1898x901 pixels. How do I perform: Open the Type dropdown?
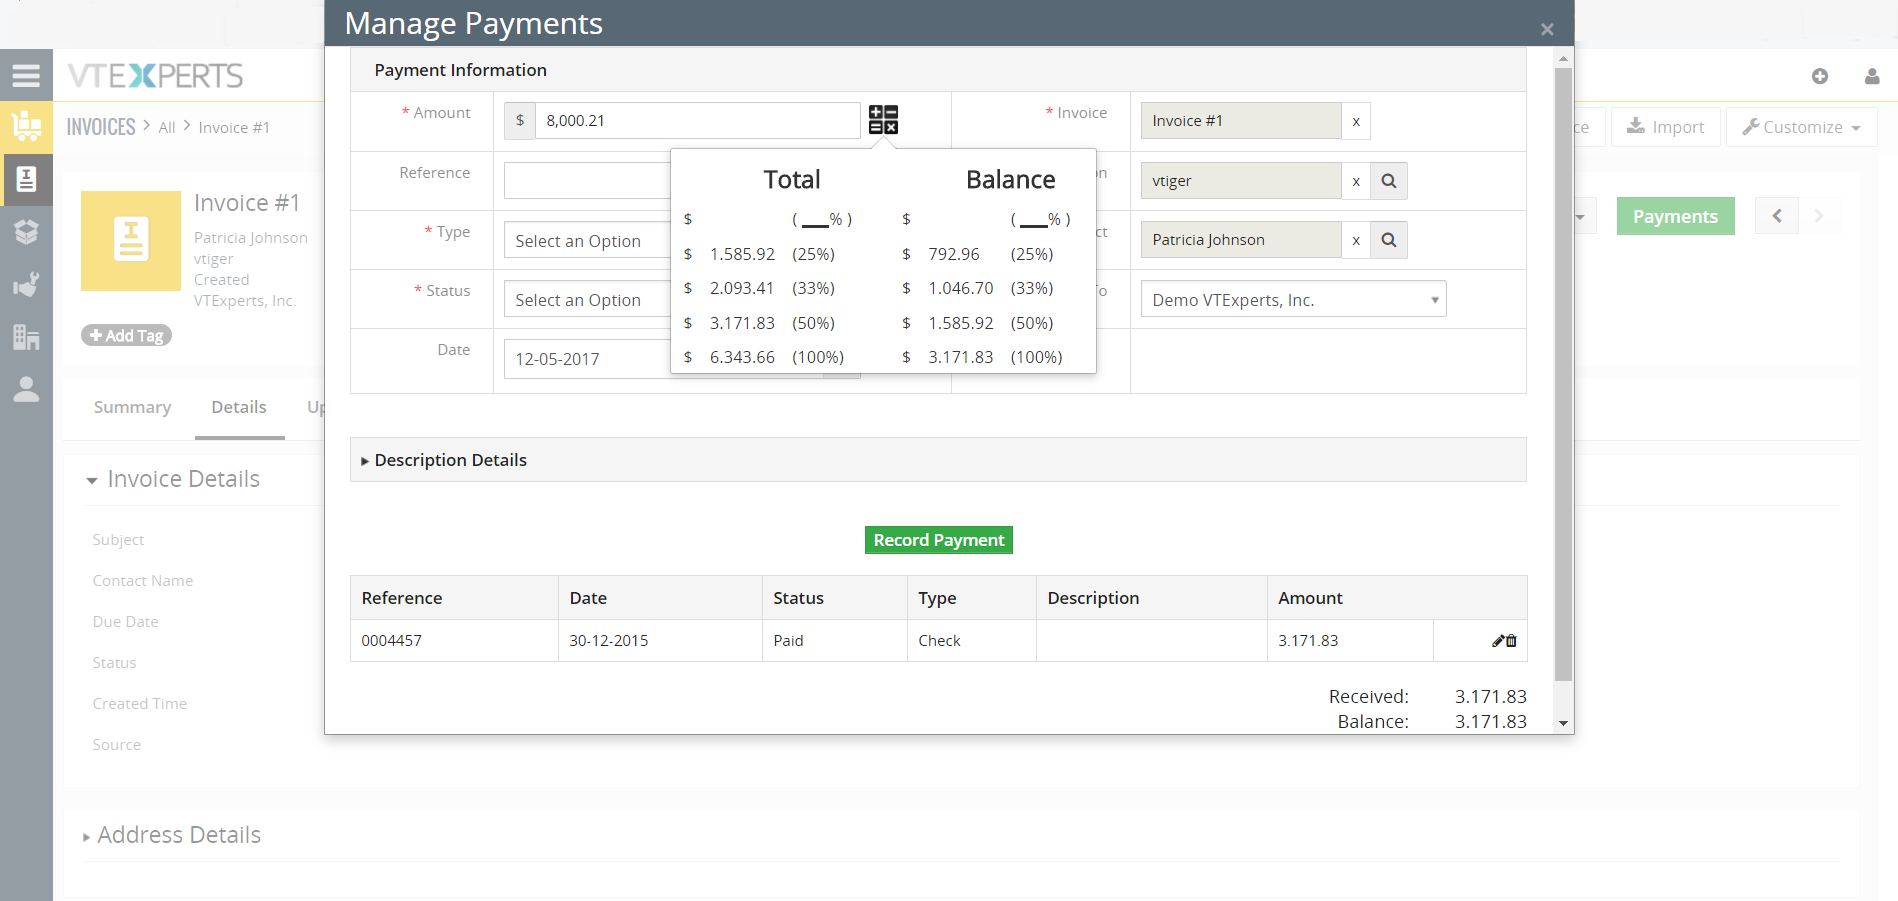(x=588, y=241)
